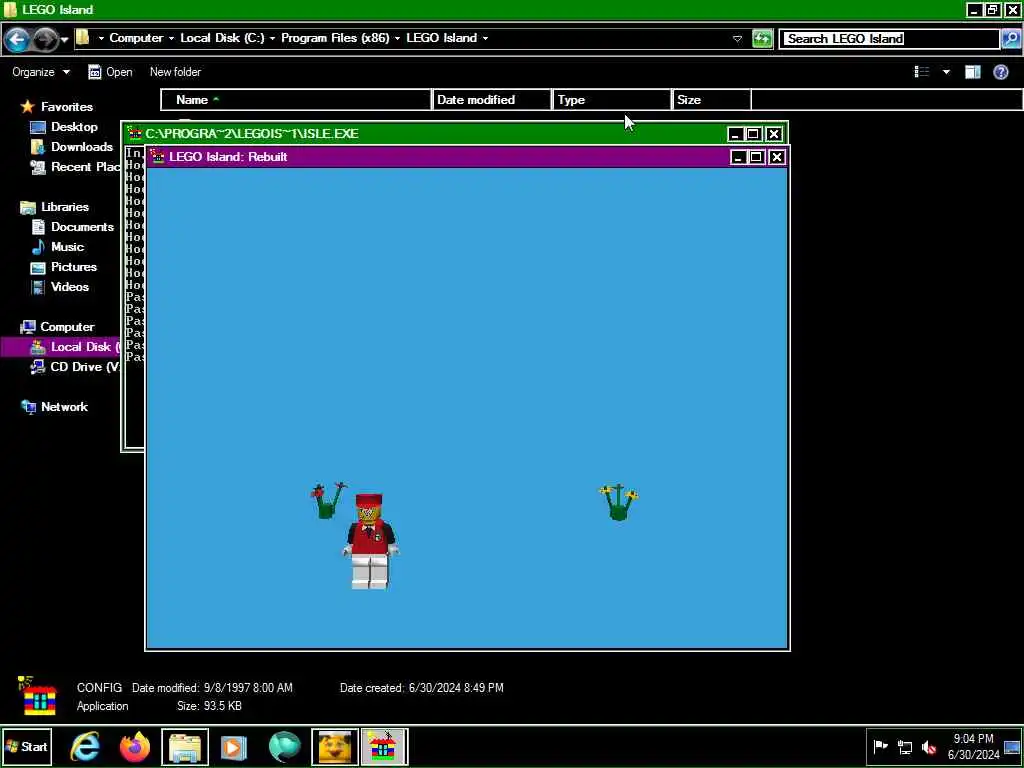Launch Internet Explorer from the taskbar
1024x768 pixels.
coord(86,746)
